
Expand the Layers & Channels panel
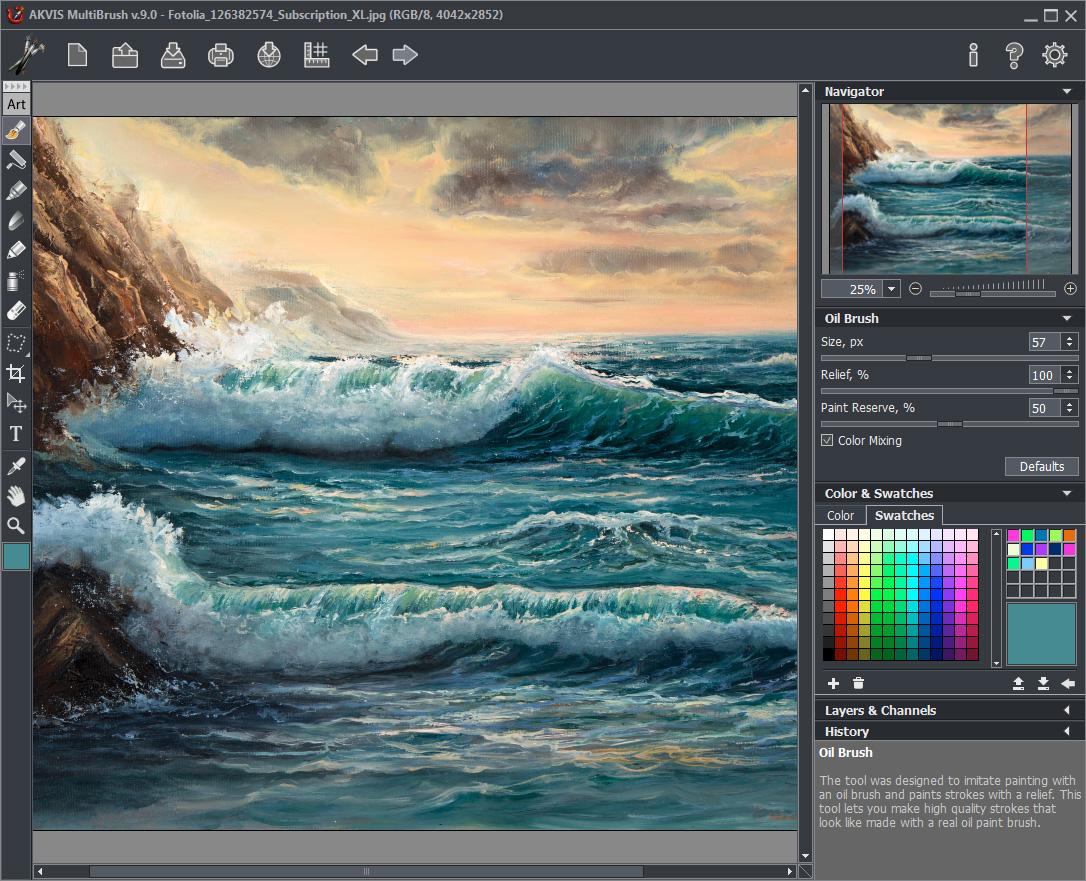[x=1066, y=710]
